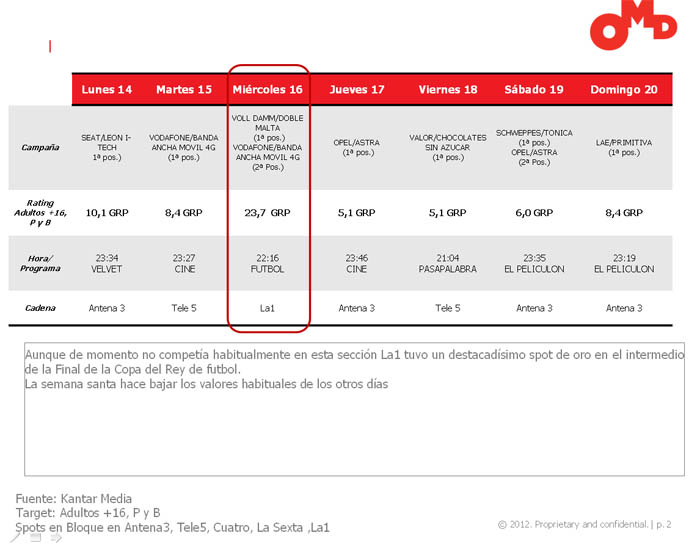Image resolution: width=700 pixels, height=544 pixels.
Task: Select the LAE/PRIMITIVA campaign cell
Action: 624,147
